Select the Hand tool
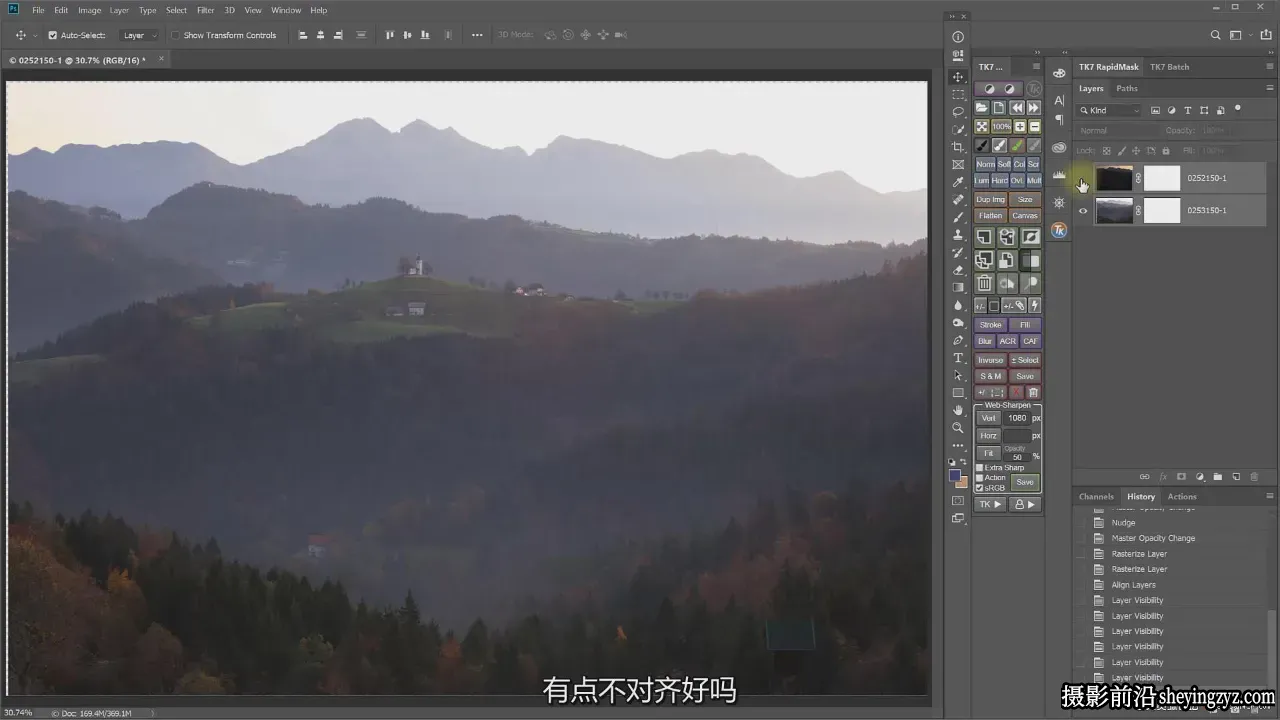The image size is (1280, 720). click(958, 410)
